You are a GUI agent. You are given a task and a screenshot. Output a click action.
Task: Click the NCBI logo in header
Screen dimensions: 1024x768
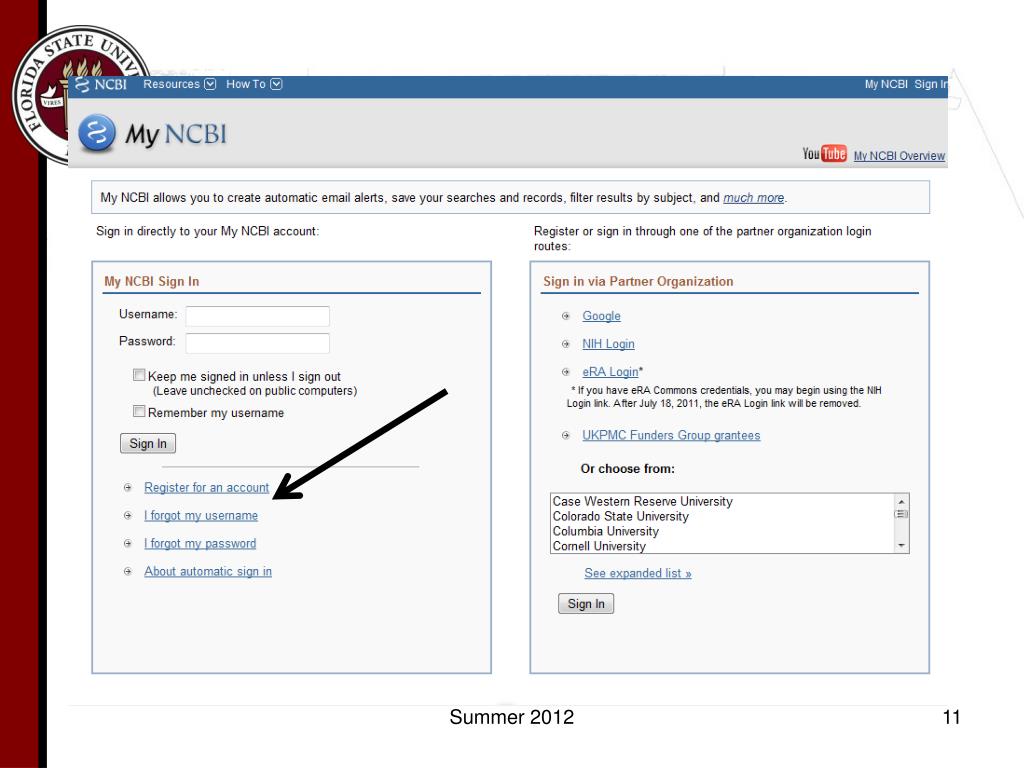pos(101,84)
